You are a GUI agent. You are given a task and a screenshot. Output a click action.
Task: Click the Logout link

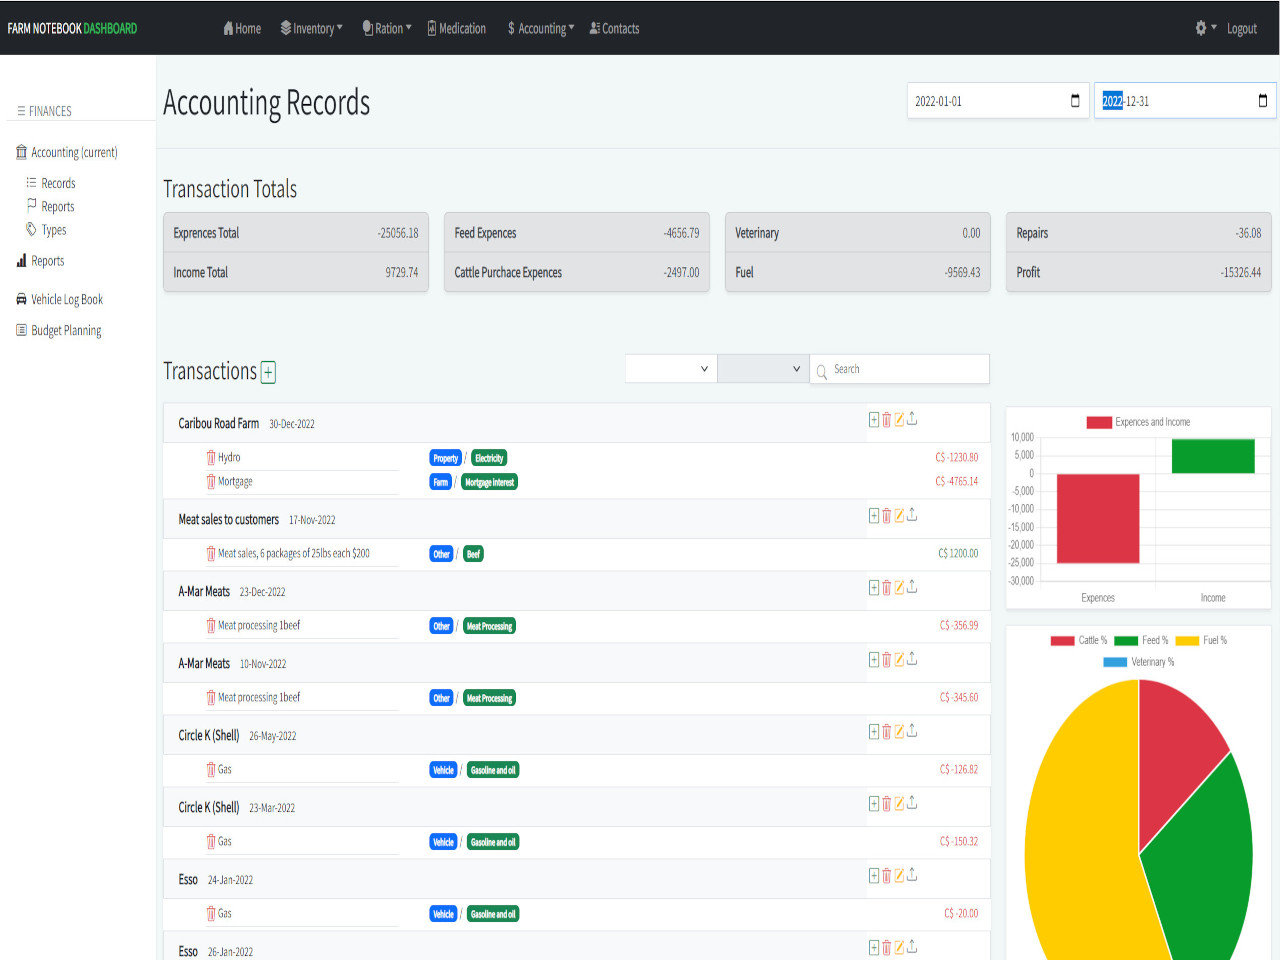(x=1241, y=28)
